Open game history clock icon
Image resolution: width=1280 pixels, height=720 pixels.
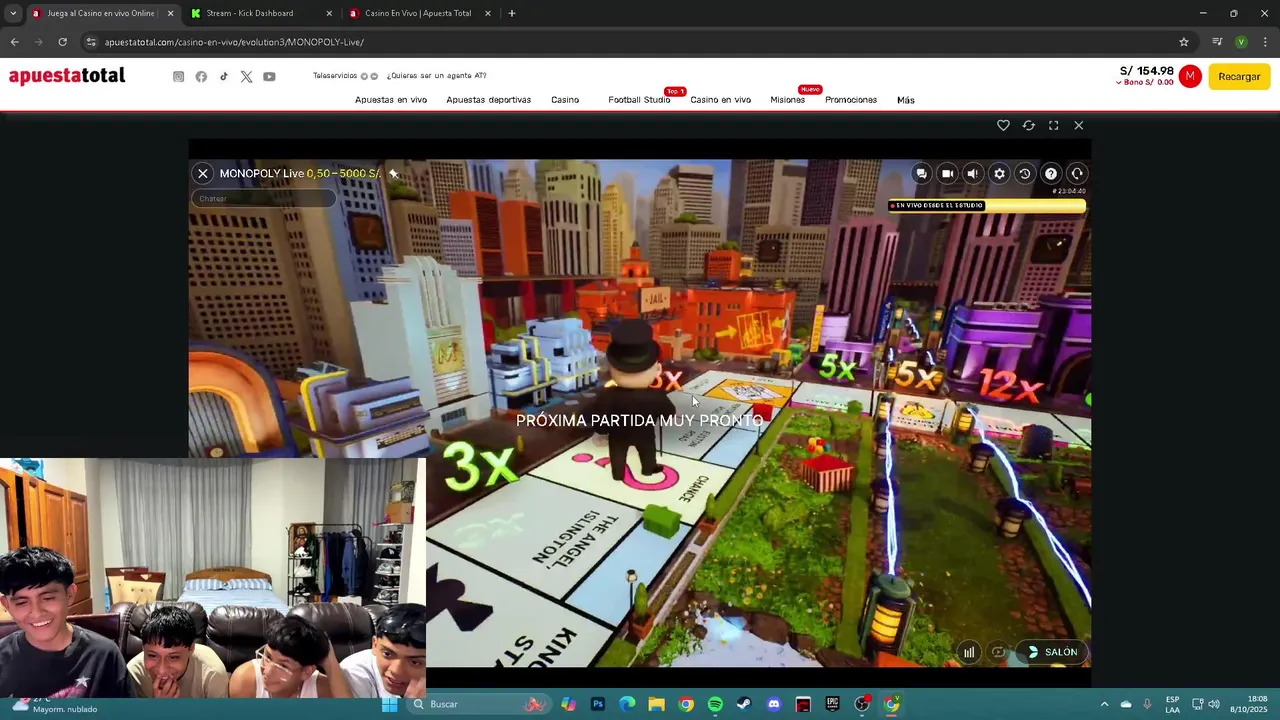pyautogui.click(x=1024, y=174)
